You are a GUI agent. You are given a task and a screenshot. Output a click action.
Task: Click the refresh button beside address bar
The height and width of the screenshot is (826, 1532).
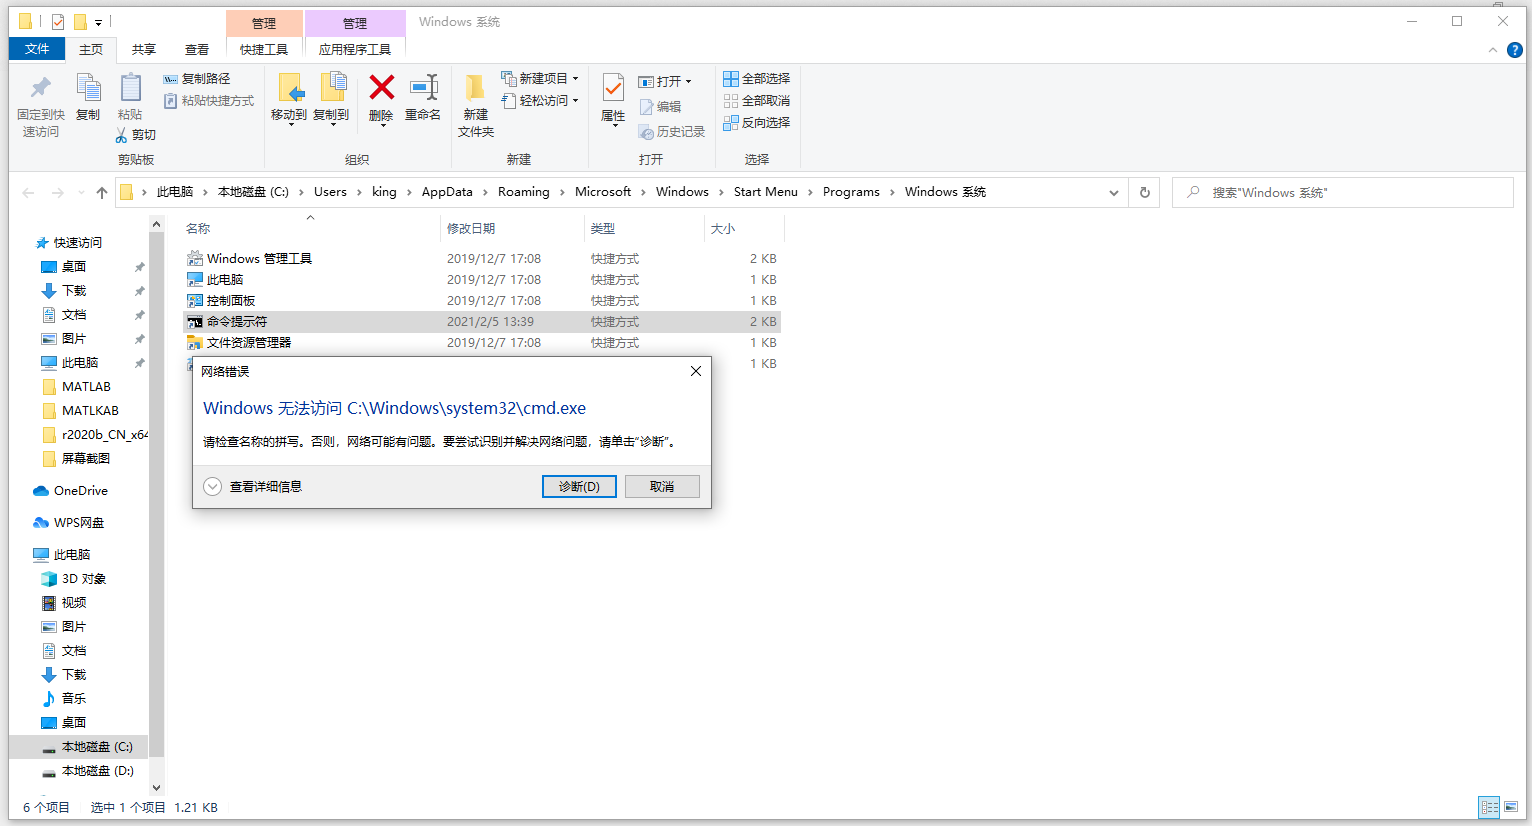[1145, 192]
